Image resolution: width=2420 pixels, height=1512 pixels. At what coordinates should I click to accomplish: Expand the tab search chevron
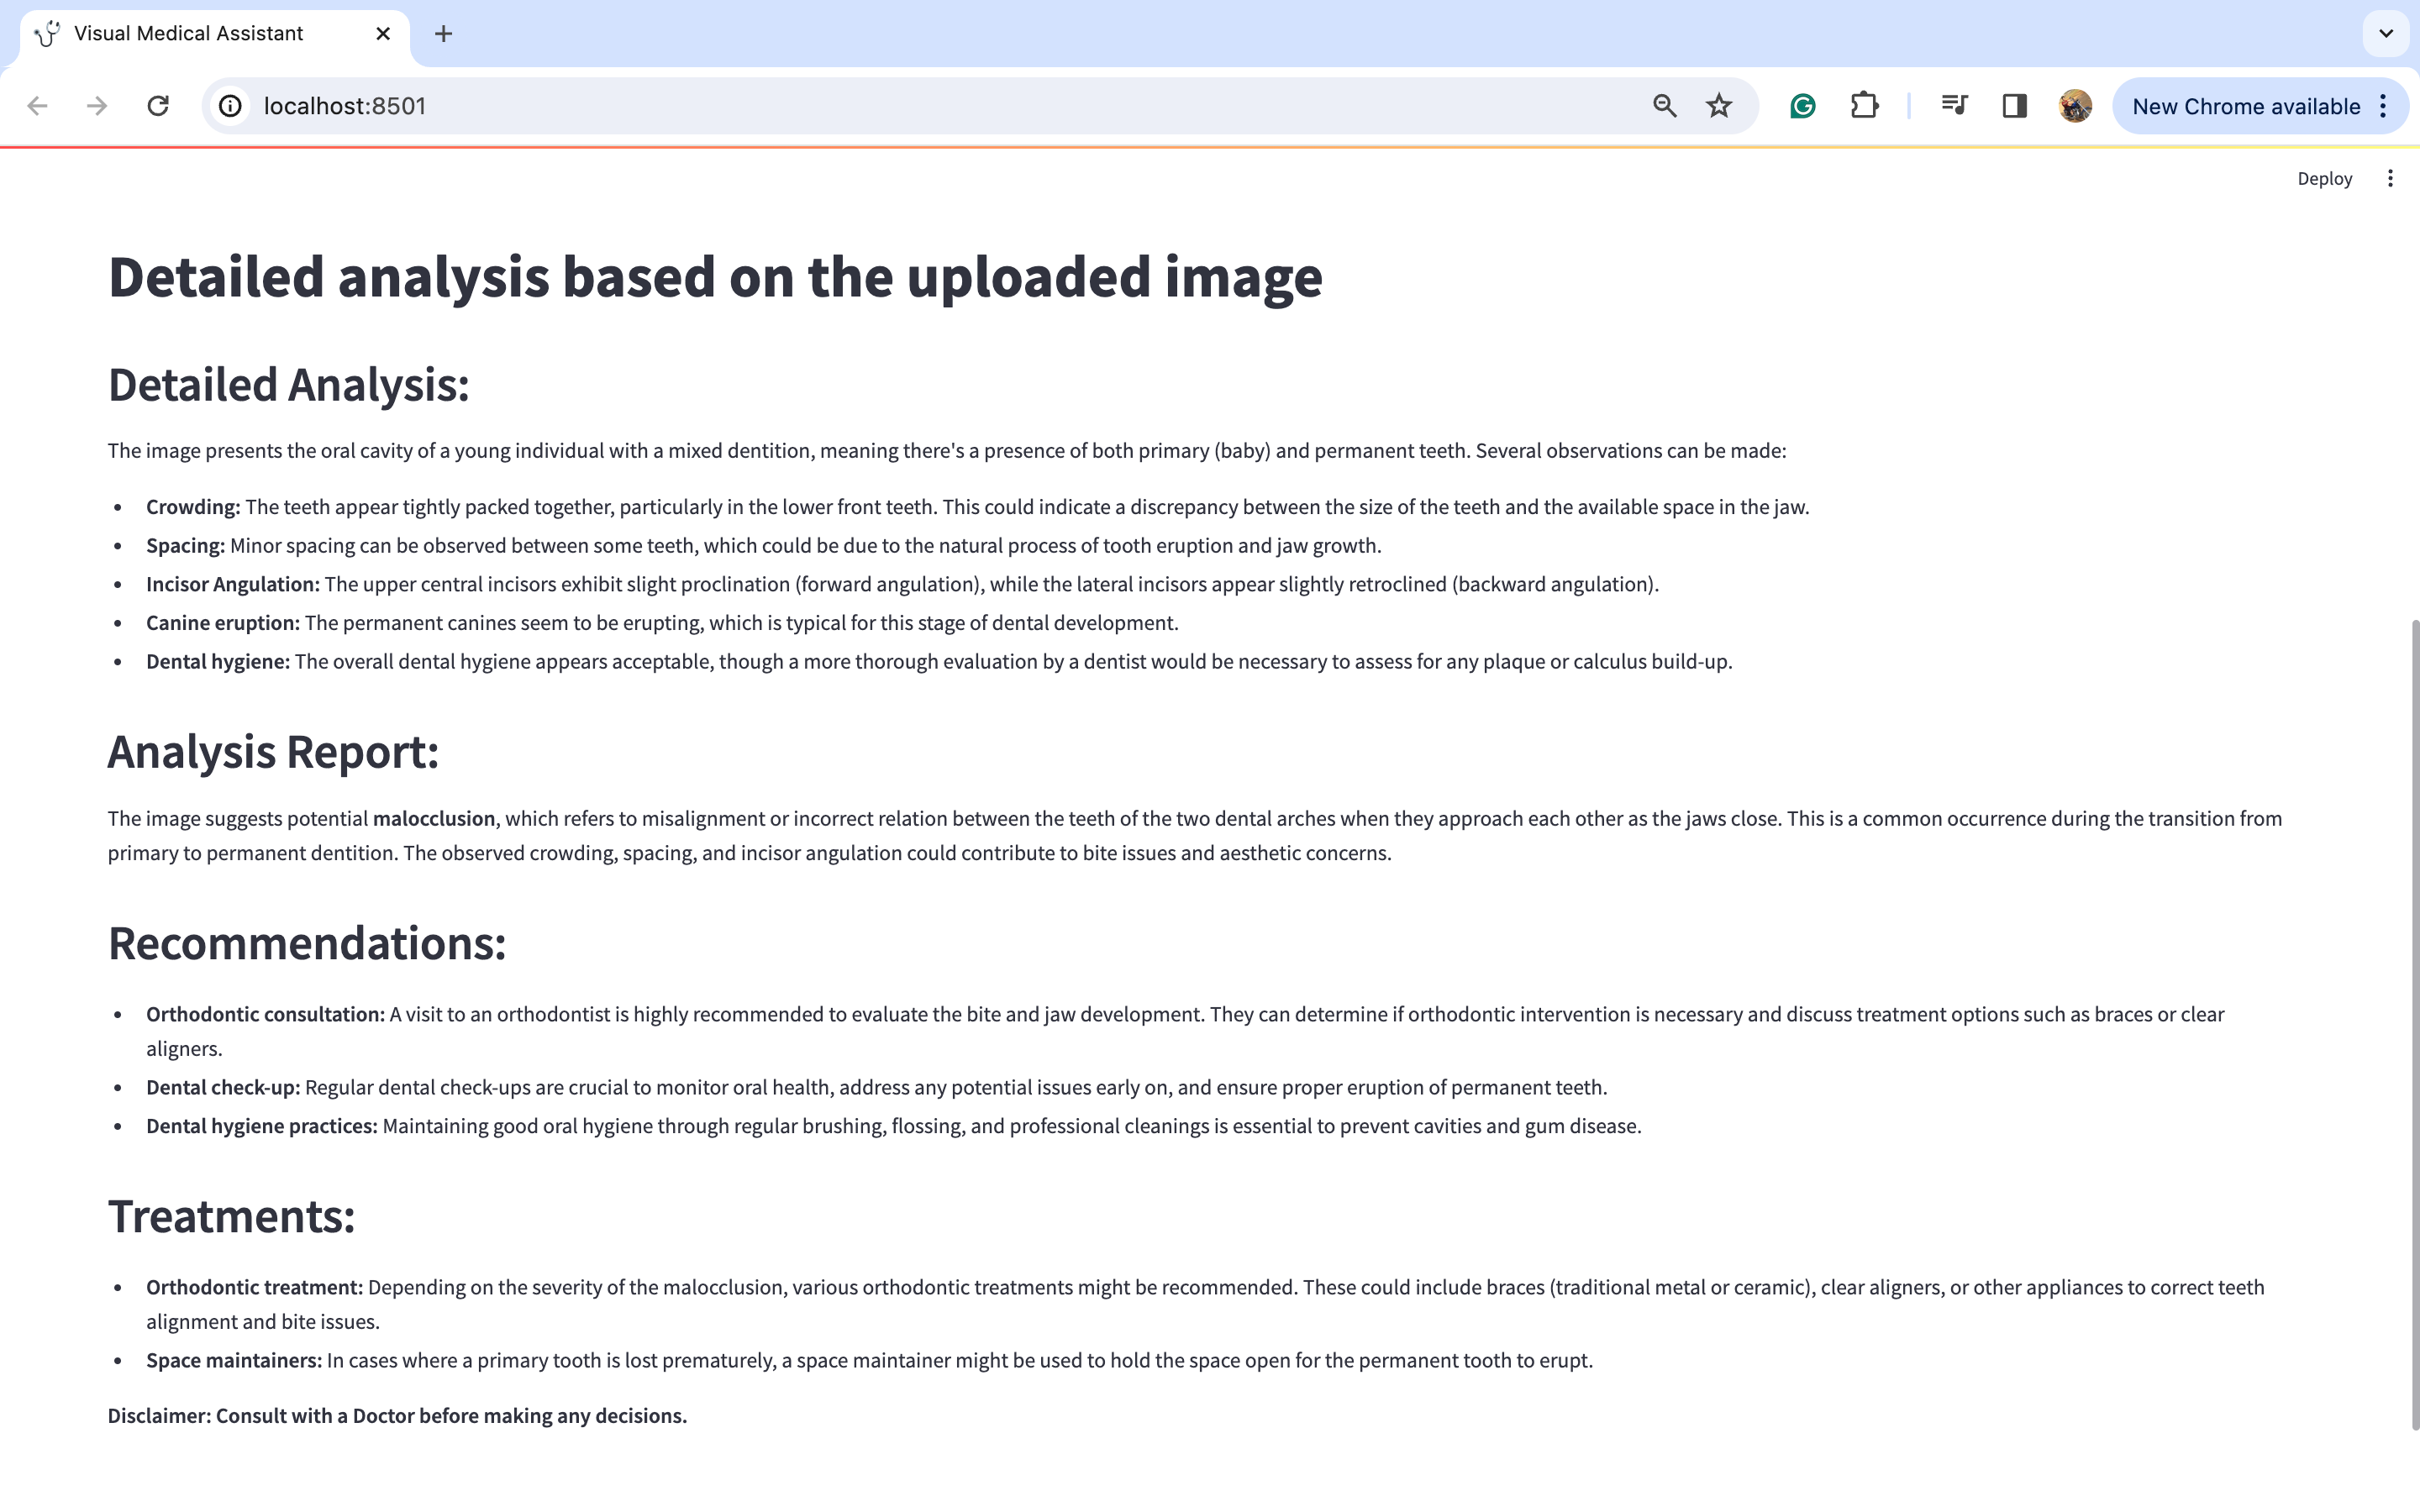point(2386,34)
